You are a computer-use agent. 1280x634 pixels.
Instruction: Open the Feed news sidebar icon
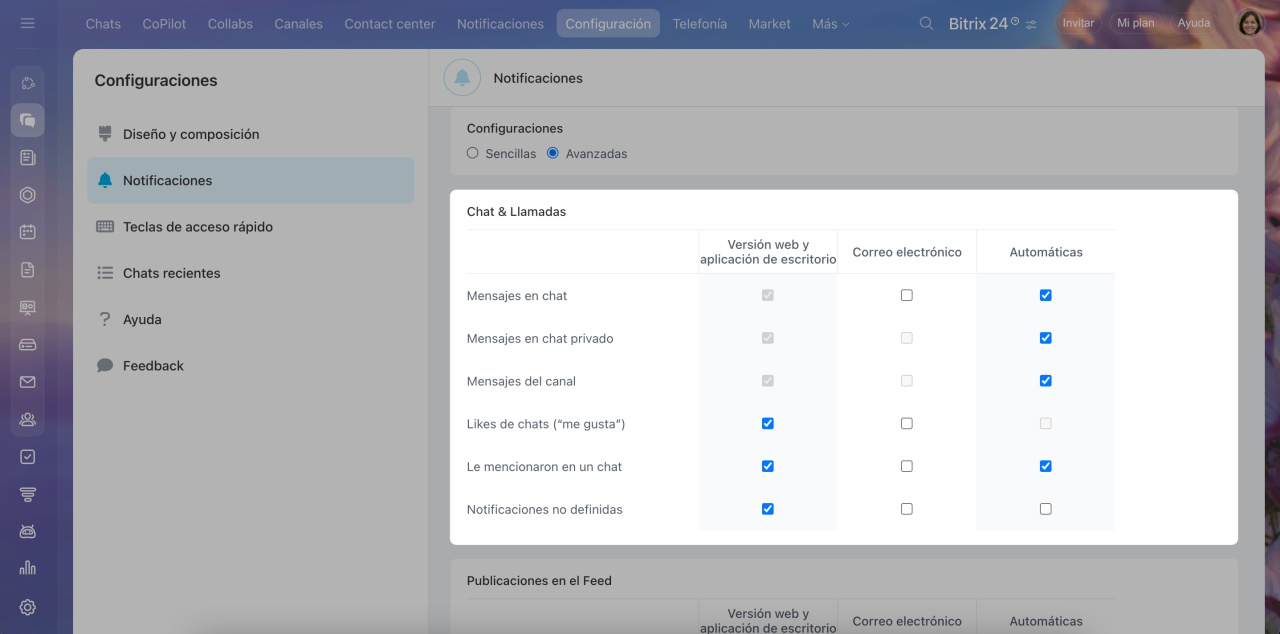[27, 157]
